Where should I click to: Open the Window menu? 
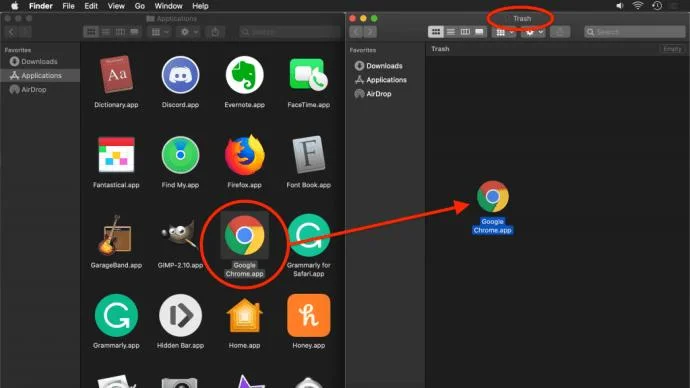point(168,6)
